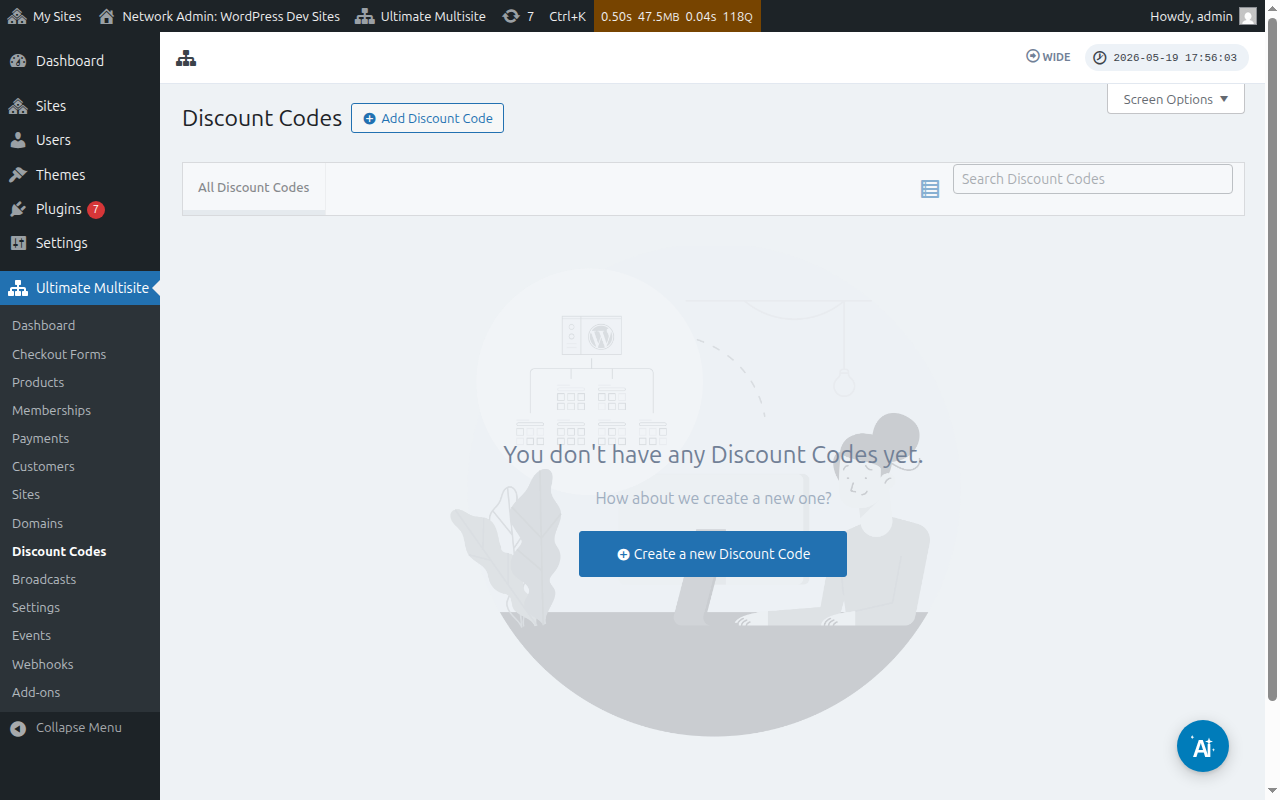
Task: Open the query monitor performance stats
Action: pyautogui.click(x=677, y=16)
